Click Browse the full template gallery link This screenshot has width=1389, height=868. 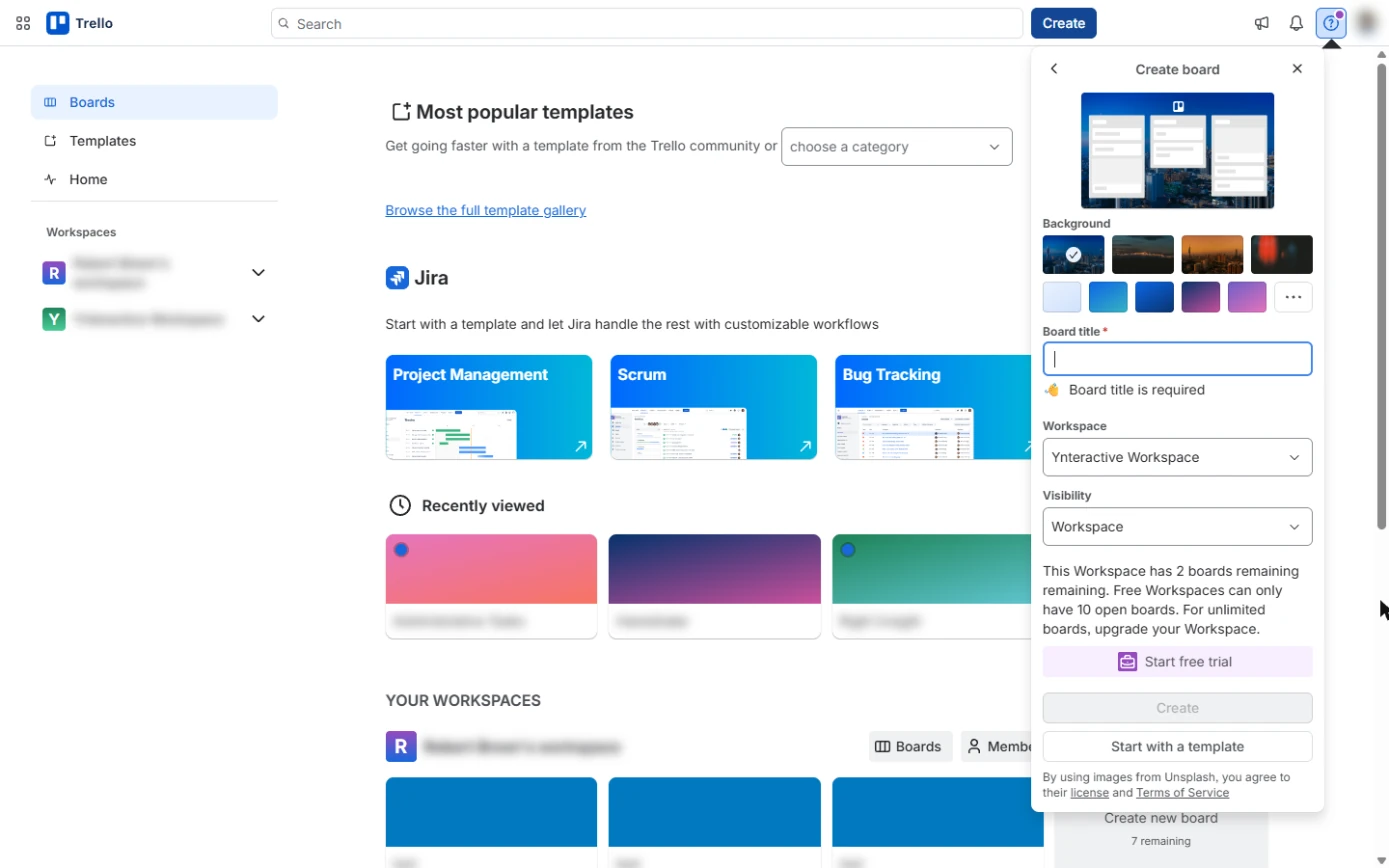coord(486,210)
